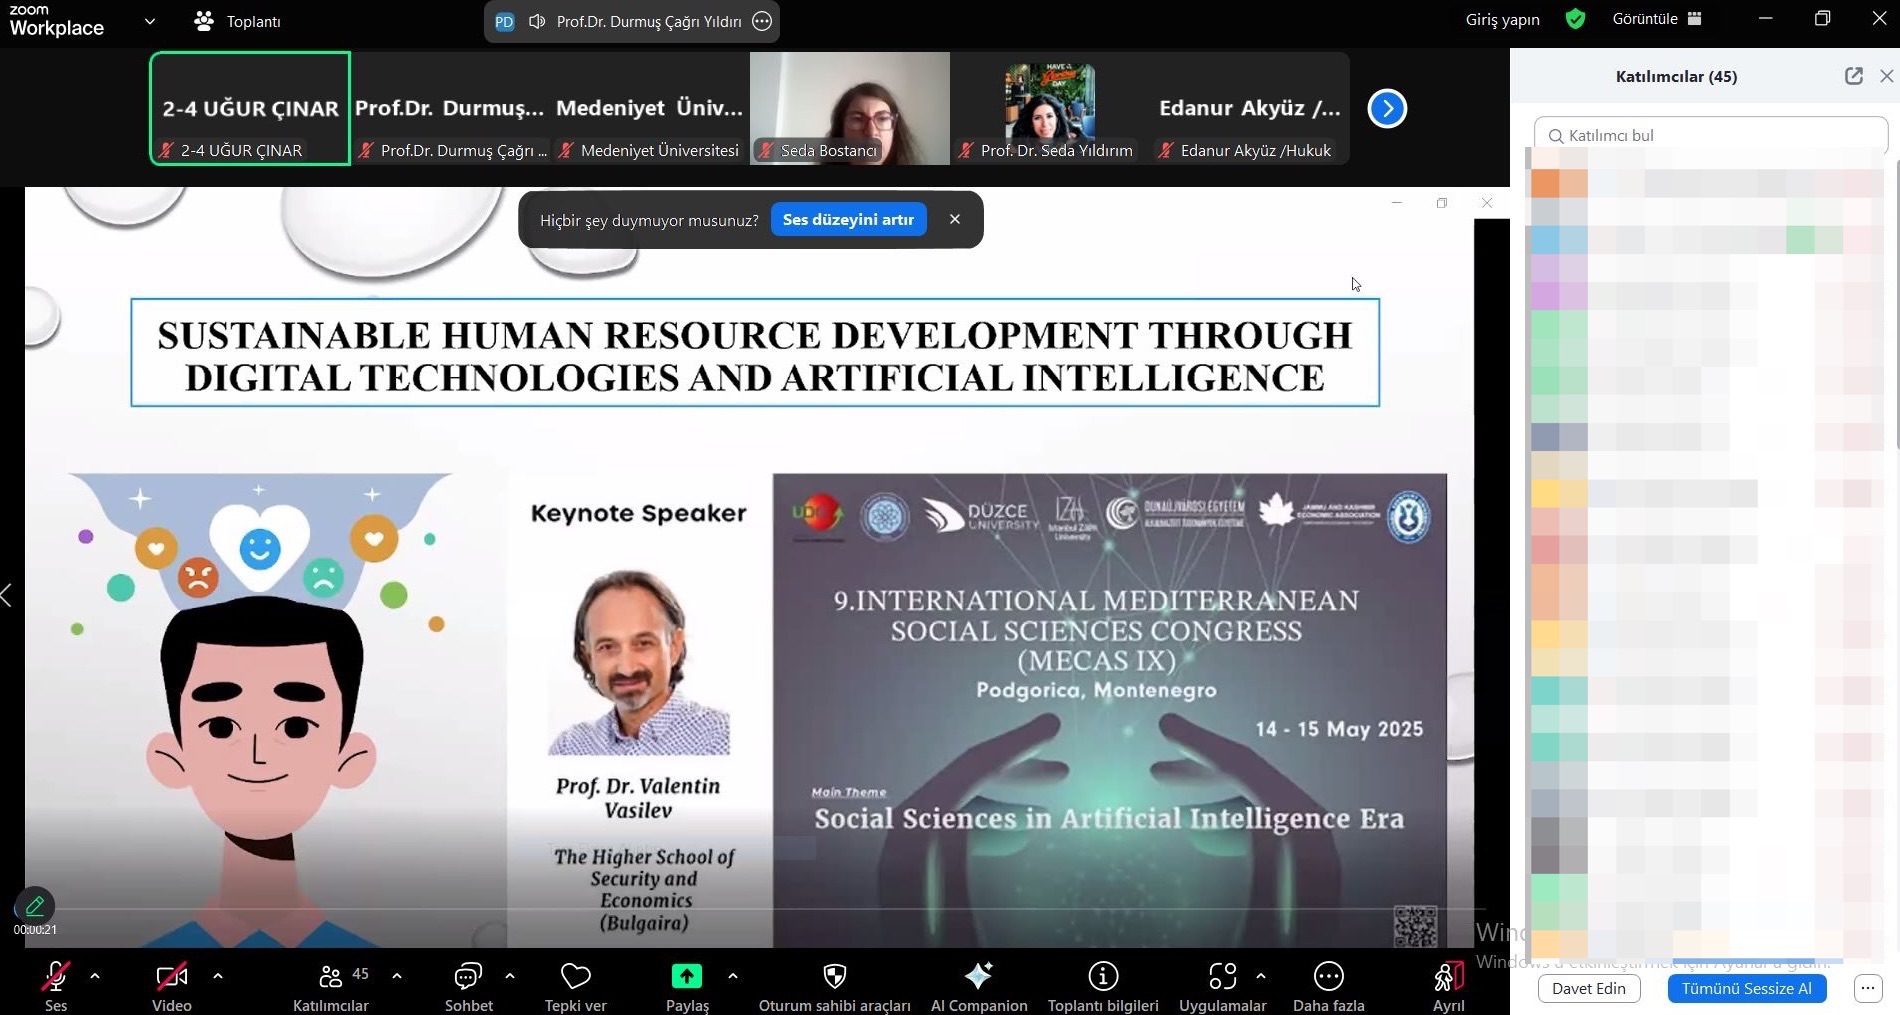The width and height of the screenshot is (1900, 1015).
Task: Pop out the Katılımcılar panel
Action: pos(1854,76)
